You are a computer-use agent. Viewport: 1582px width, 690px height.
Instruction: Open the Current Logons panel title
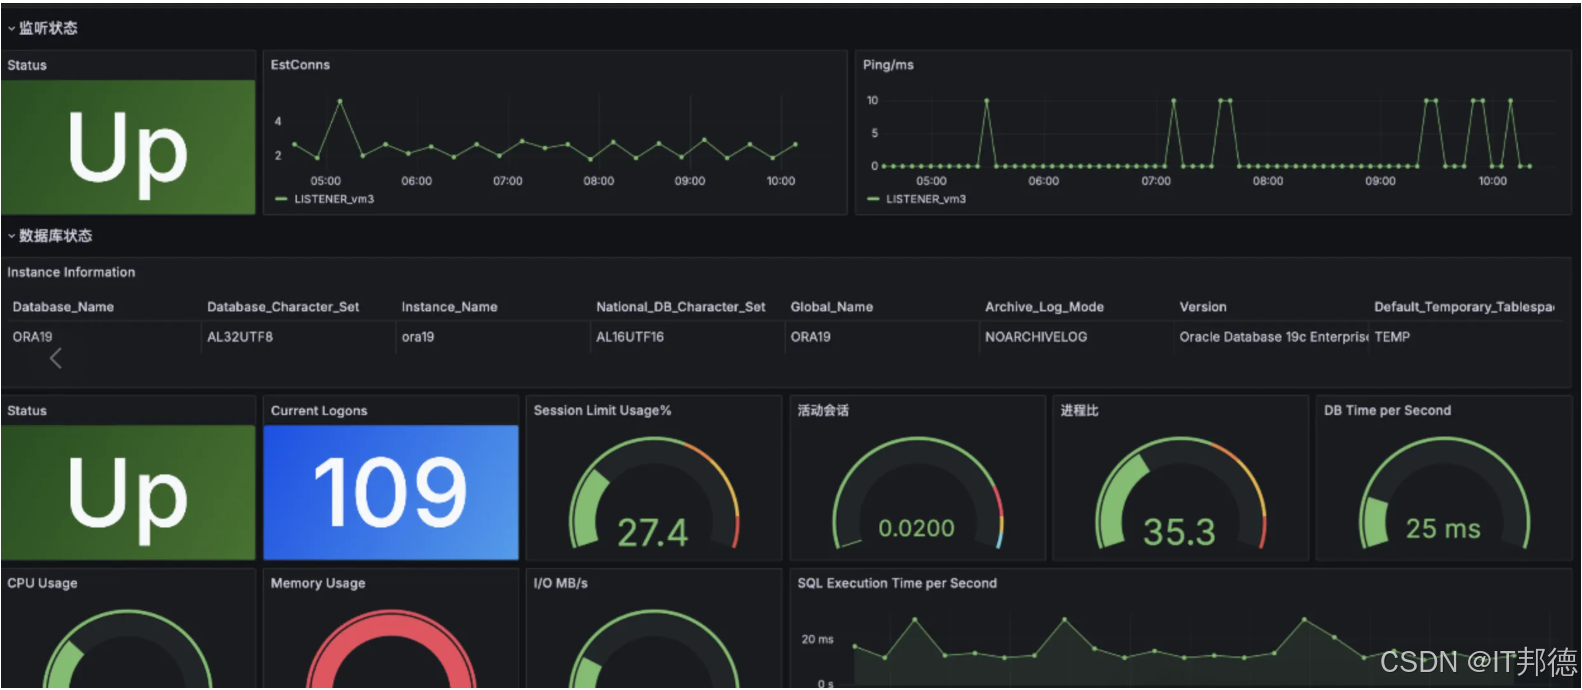tap(319, 411)
